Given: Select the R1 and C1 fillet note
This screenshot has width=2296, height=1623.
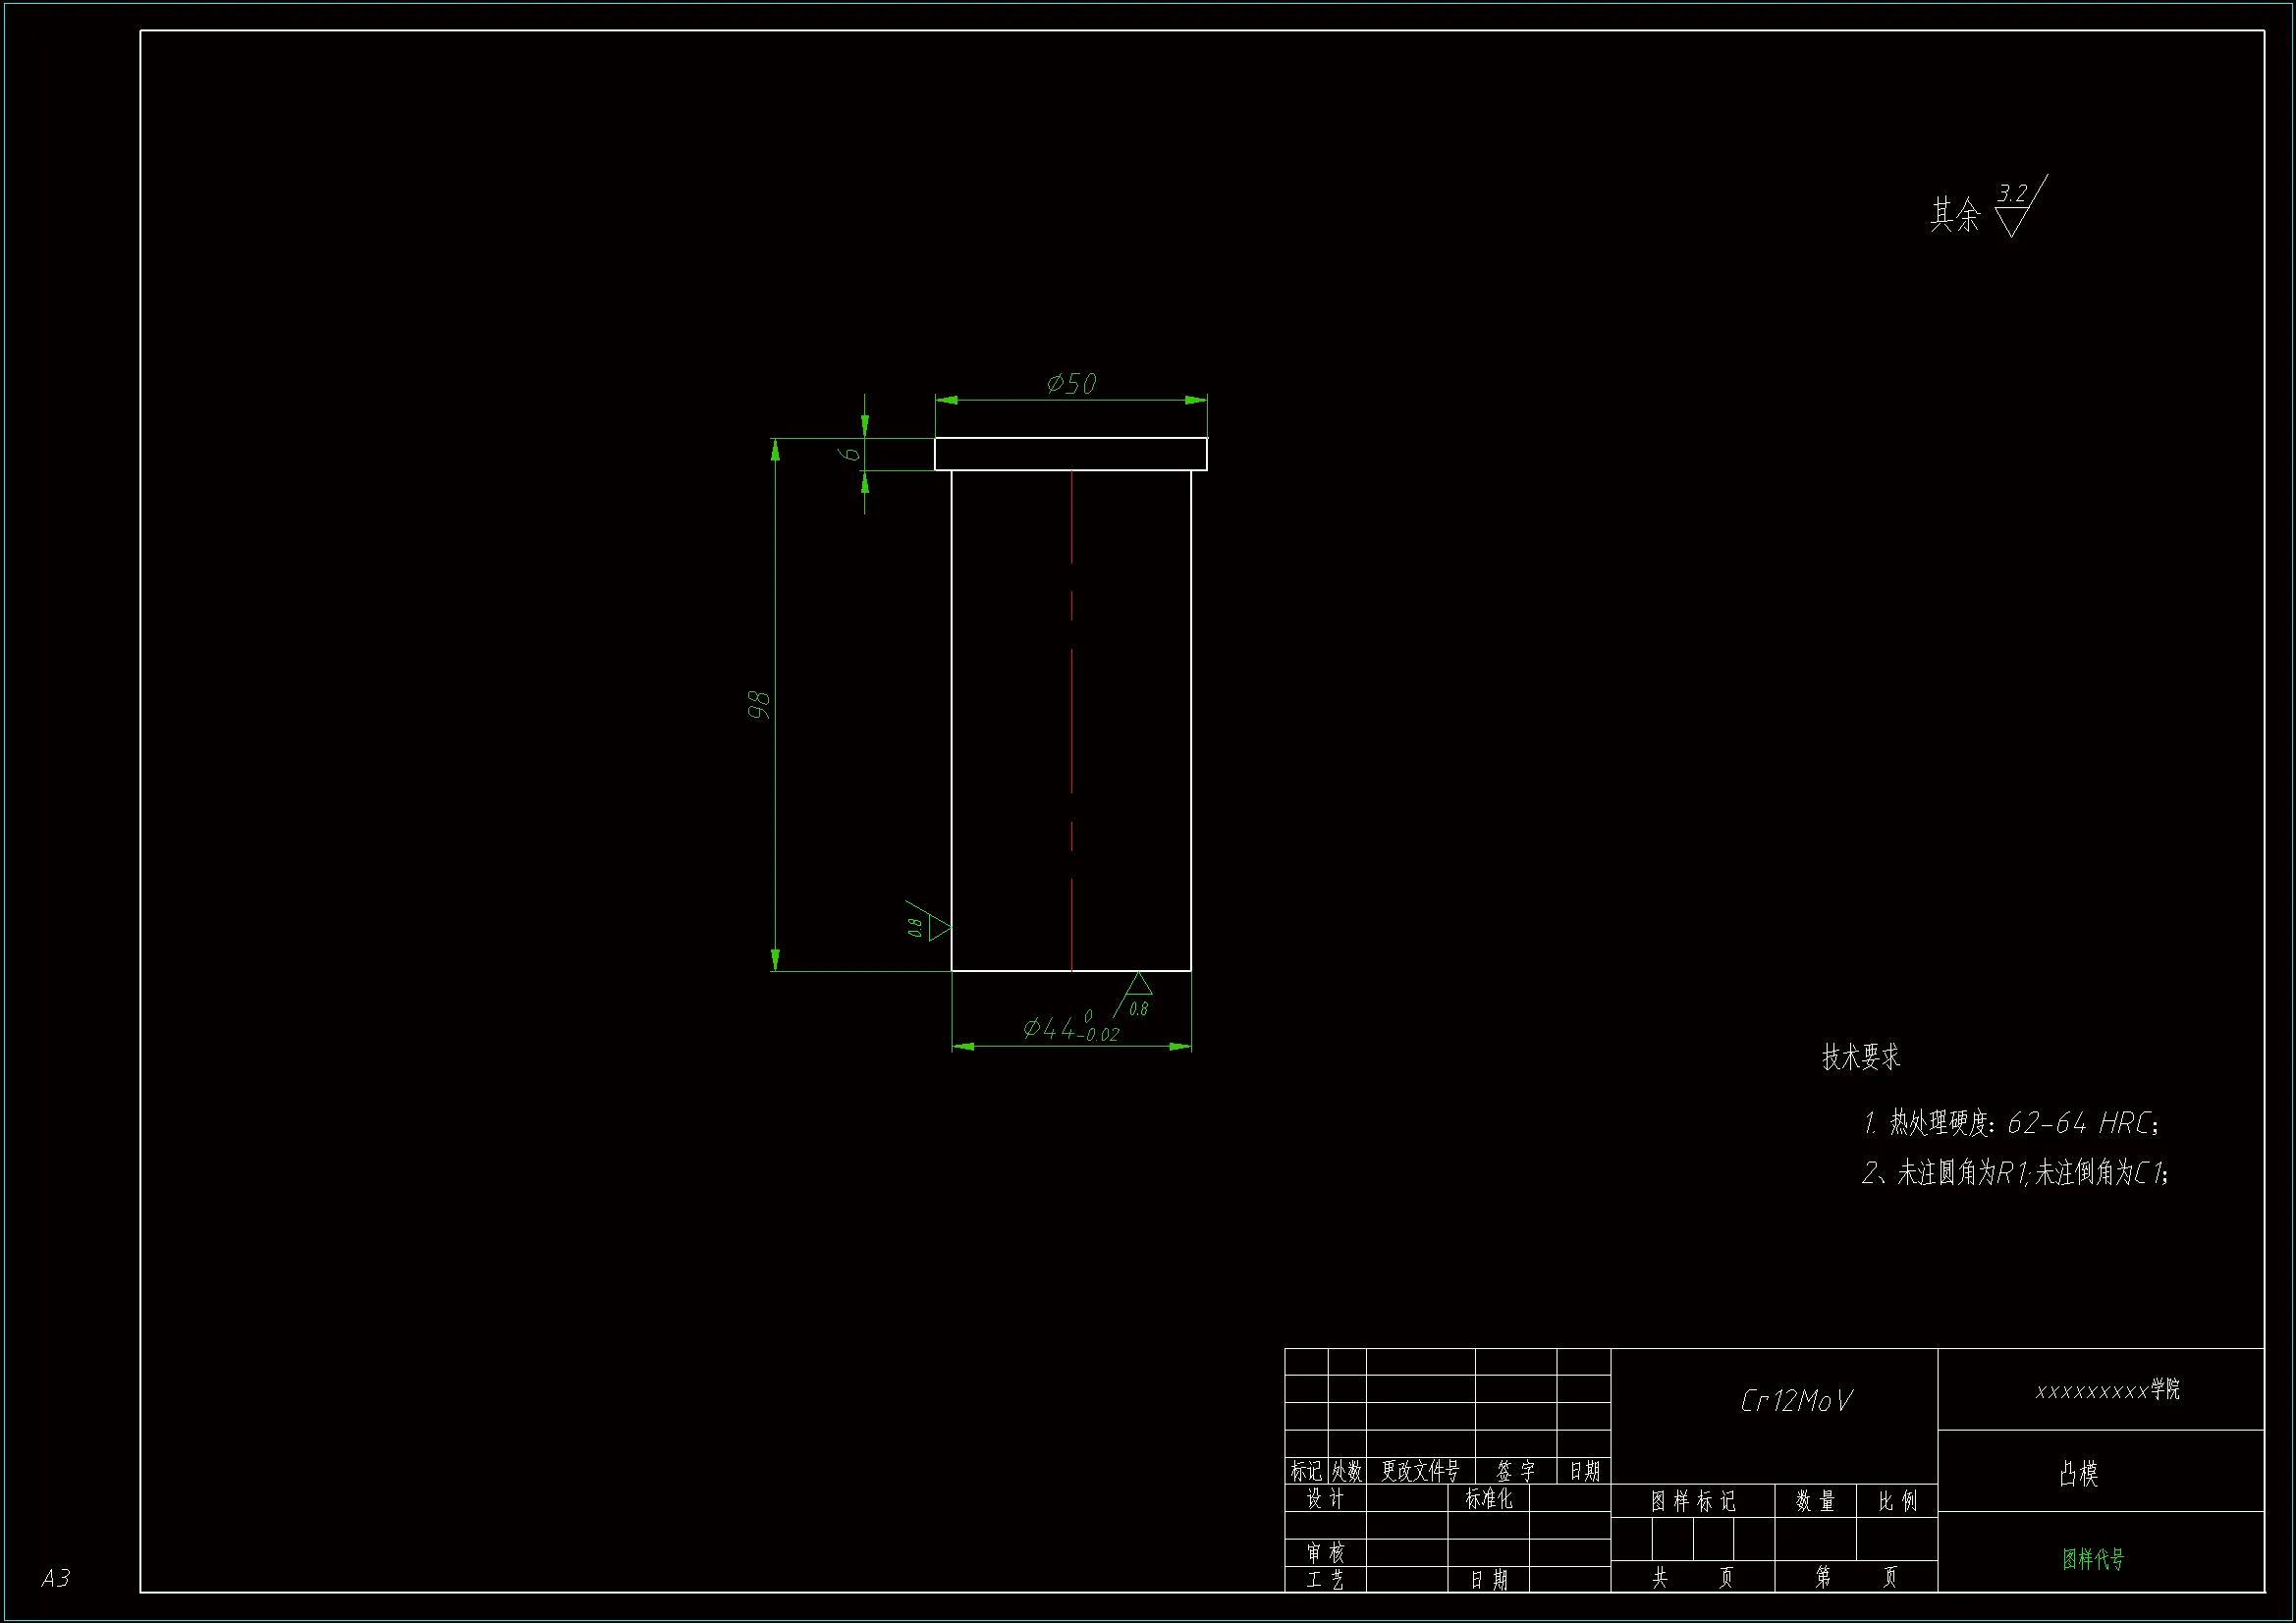Looking at the screenshot, I should (2014, 1172).
